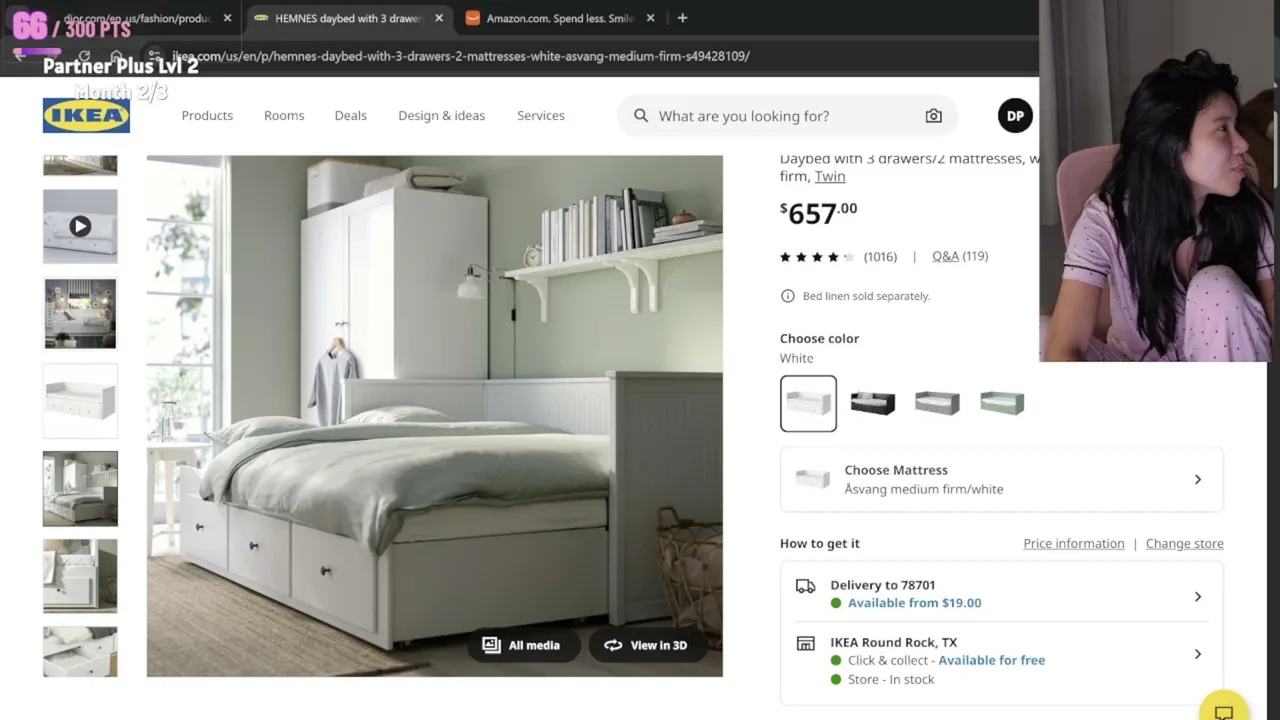Open the DP profile avatar
1280x720 pixels.
pos(1015,116)
